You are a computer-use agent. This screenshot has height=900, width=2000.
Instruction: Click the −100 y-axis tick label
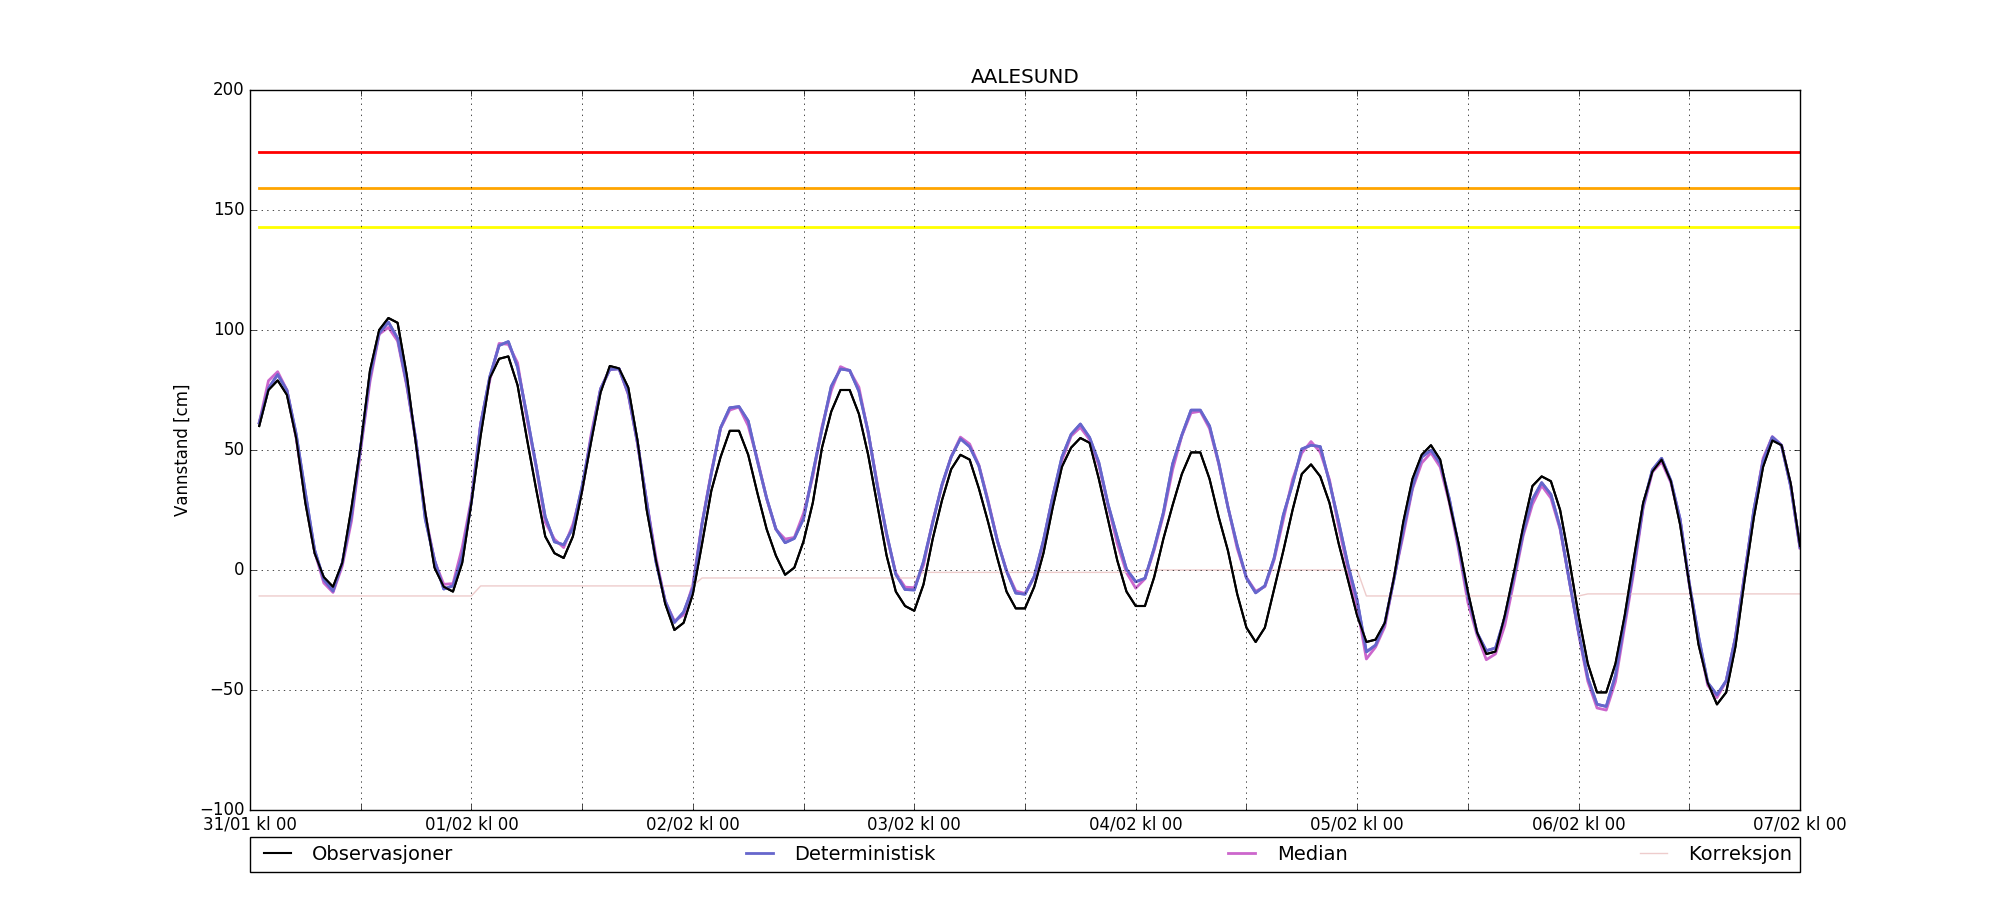[222, 809]
